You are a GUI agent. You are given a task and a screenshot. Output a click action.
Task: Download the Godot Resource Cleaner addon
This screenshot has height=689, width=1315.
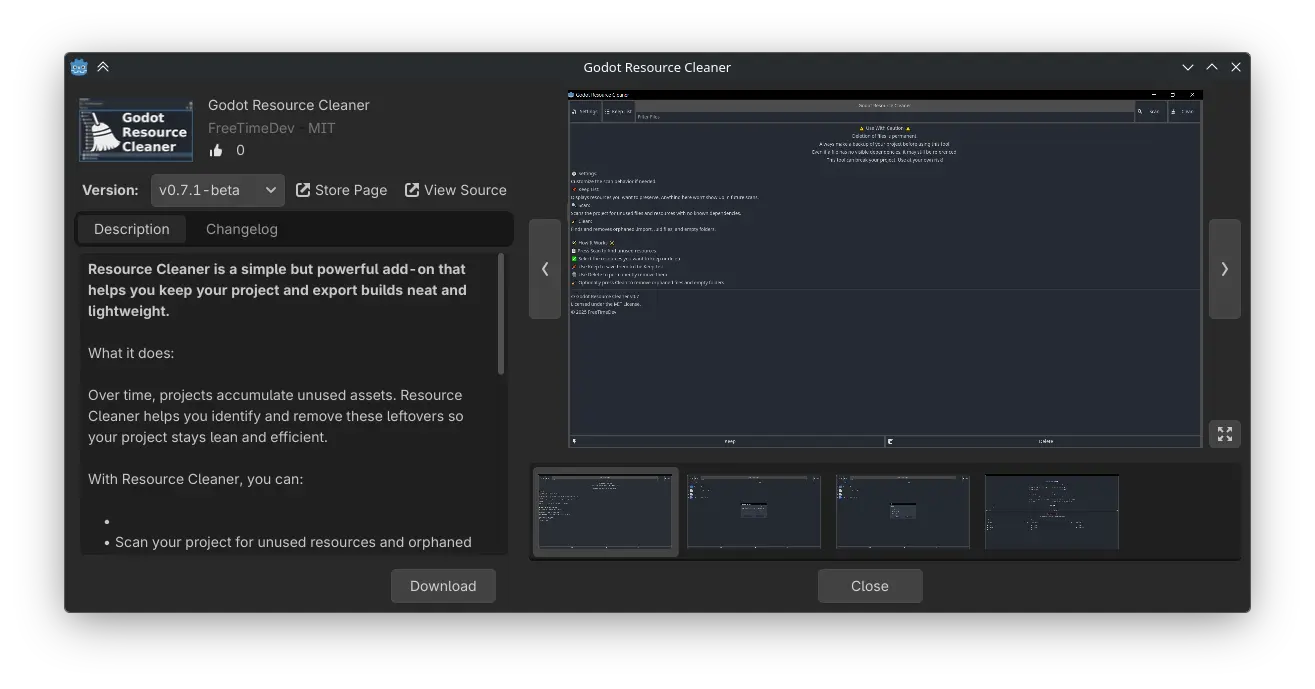[x=443, y=585]
